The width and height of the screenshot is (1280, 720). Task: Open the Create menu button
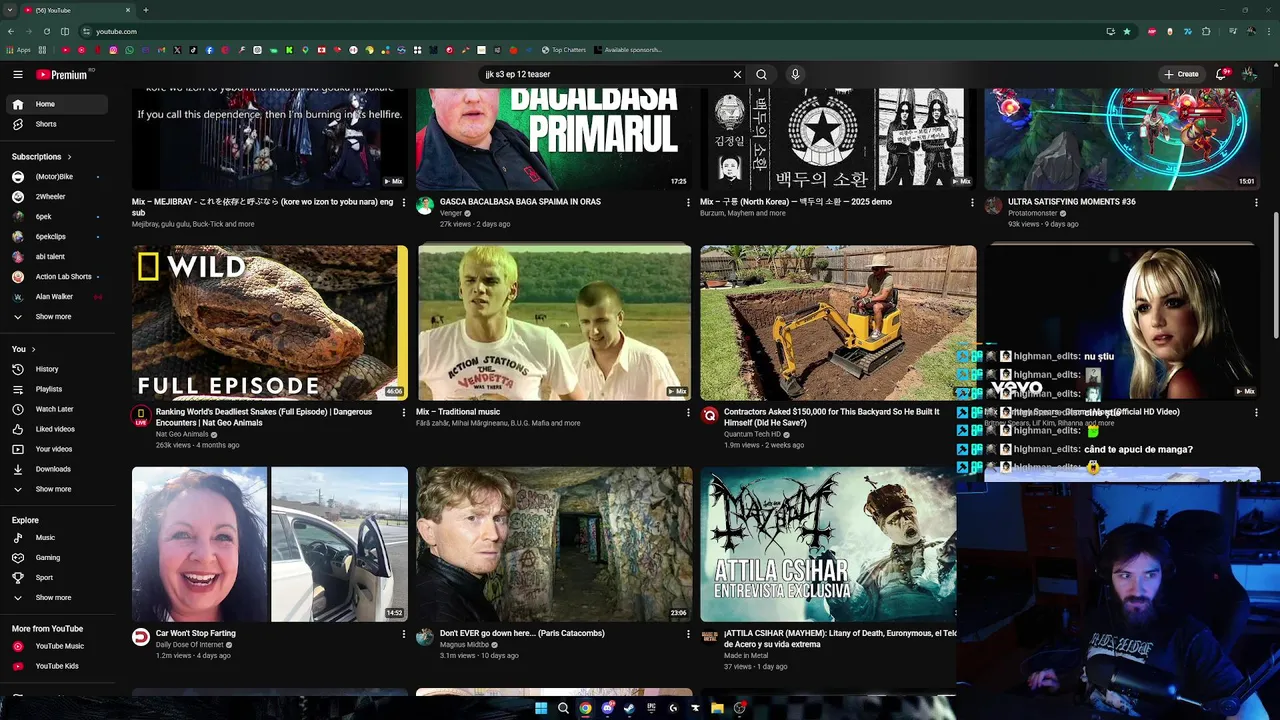pos(1181,74)
